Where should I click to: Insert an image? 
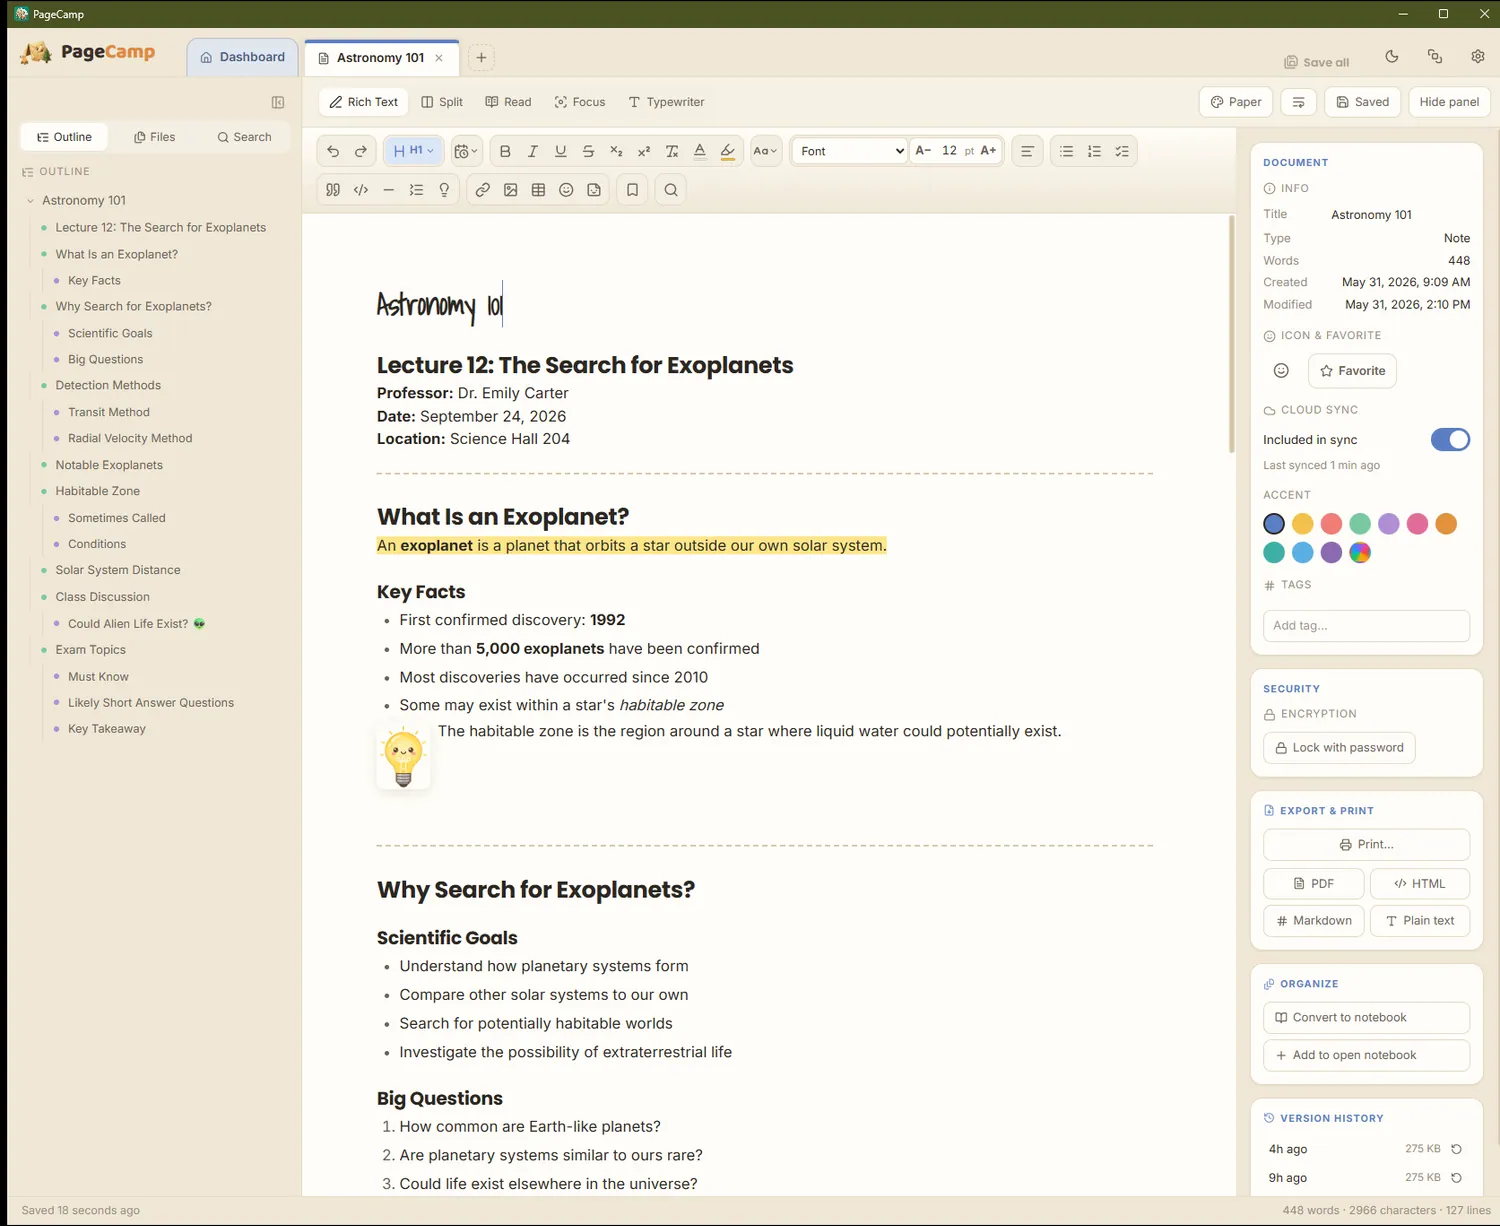(x=511, y=190)
